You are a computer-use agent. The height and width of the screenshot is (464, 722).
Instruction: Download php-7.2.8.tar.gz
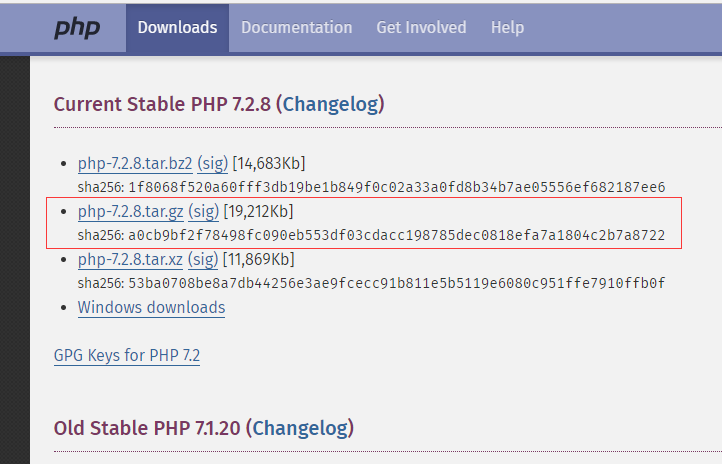(x=130, y=211)
